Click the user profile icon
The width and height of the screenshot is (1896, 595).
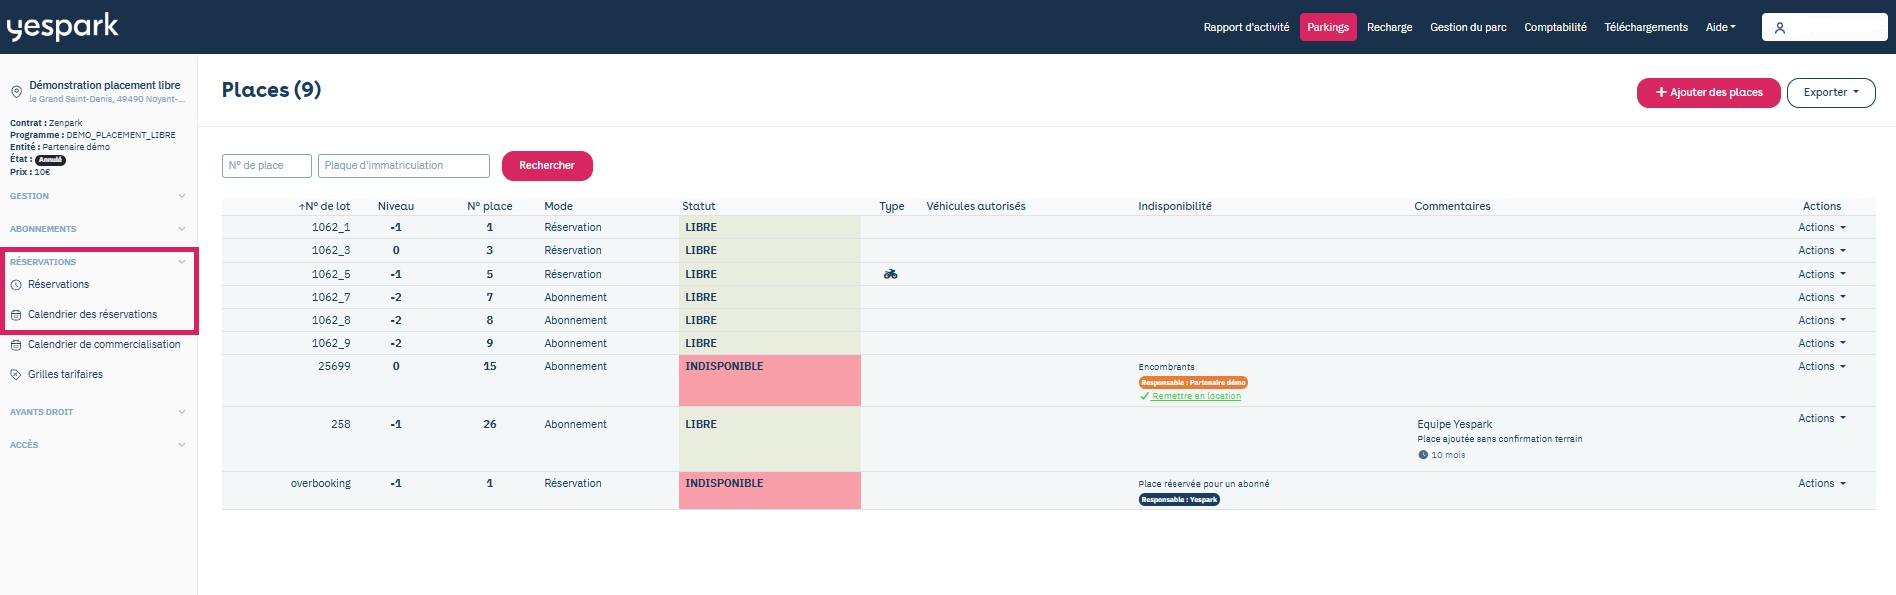click(x=1780, y=28)
